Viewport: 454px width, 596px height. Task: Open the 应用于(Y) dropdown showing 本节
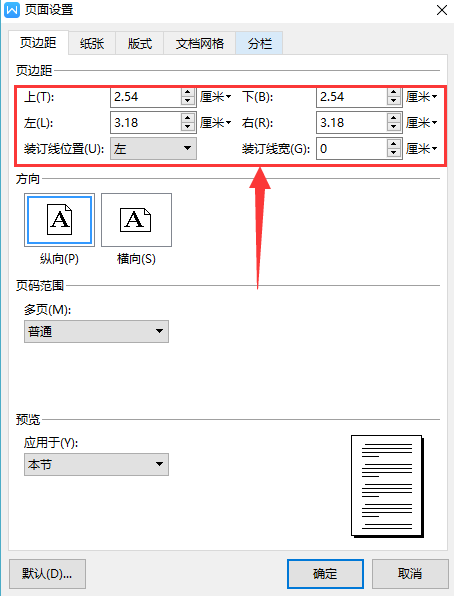click(96, 464)
